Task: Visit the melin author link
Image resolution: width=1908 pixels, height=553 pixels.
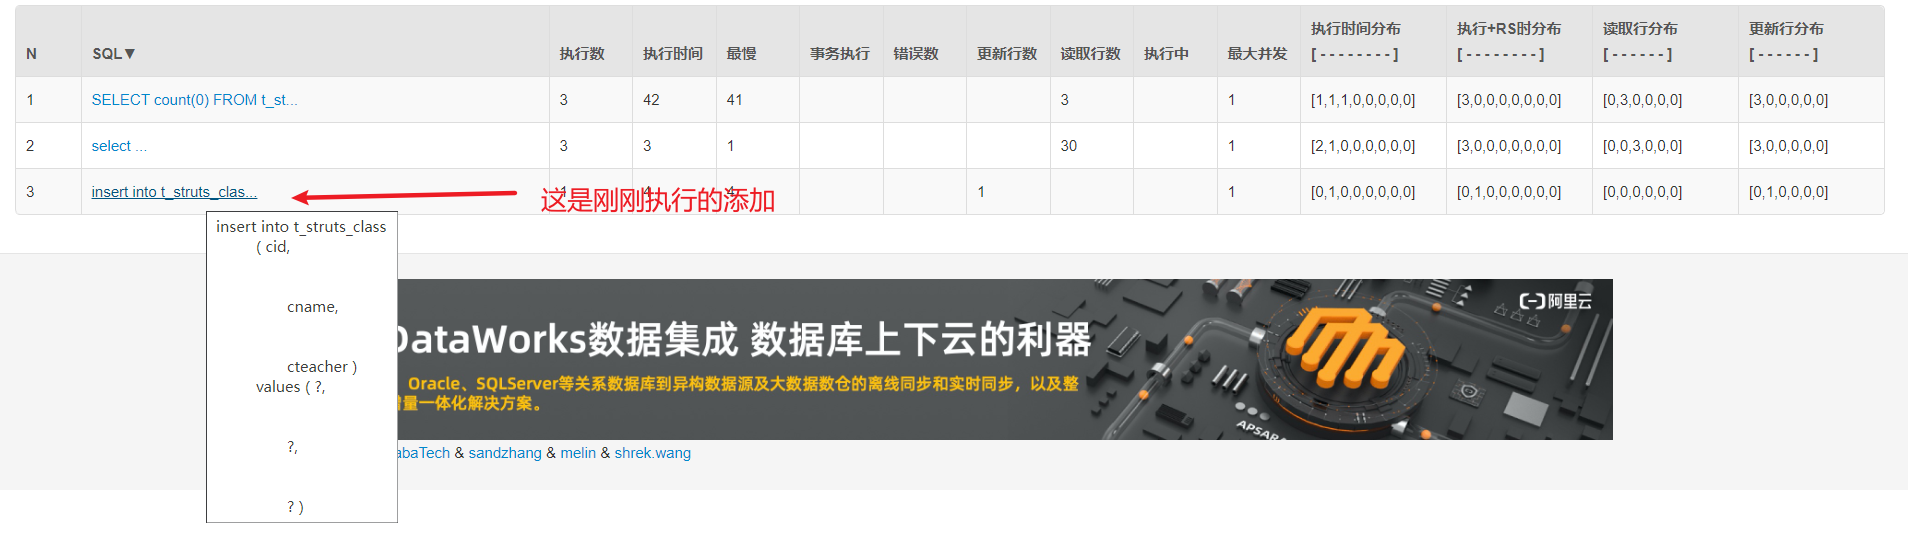Action: click(578, 453)
